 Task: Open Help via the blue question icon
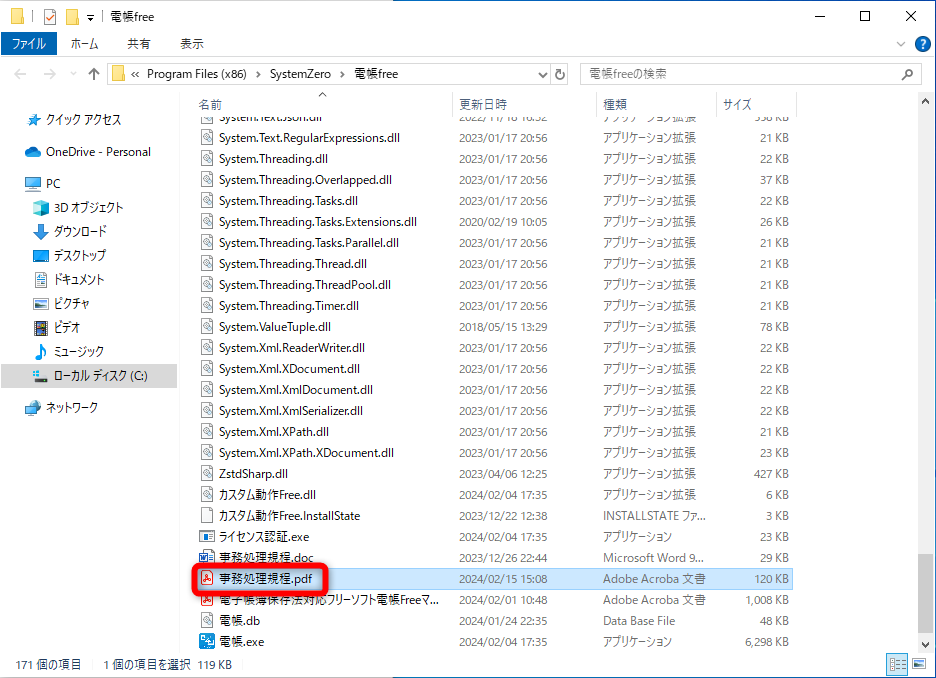point(922,44)
